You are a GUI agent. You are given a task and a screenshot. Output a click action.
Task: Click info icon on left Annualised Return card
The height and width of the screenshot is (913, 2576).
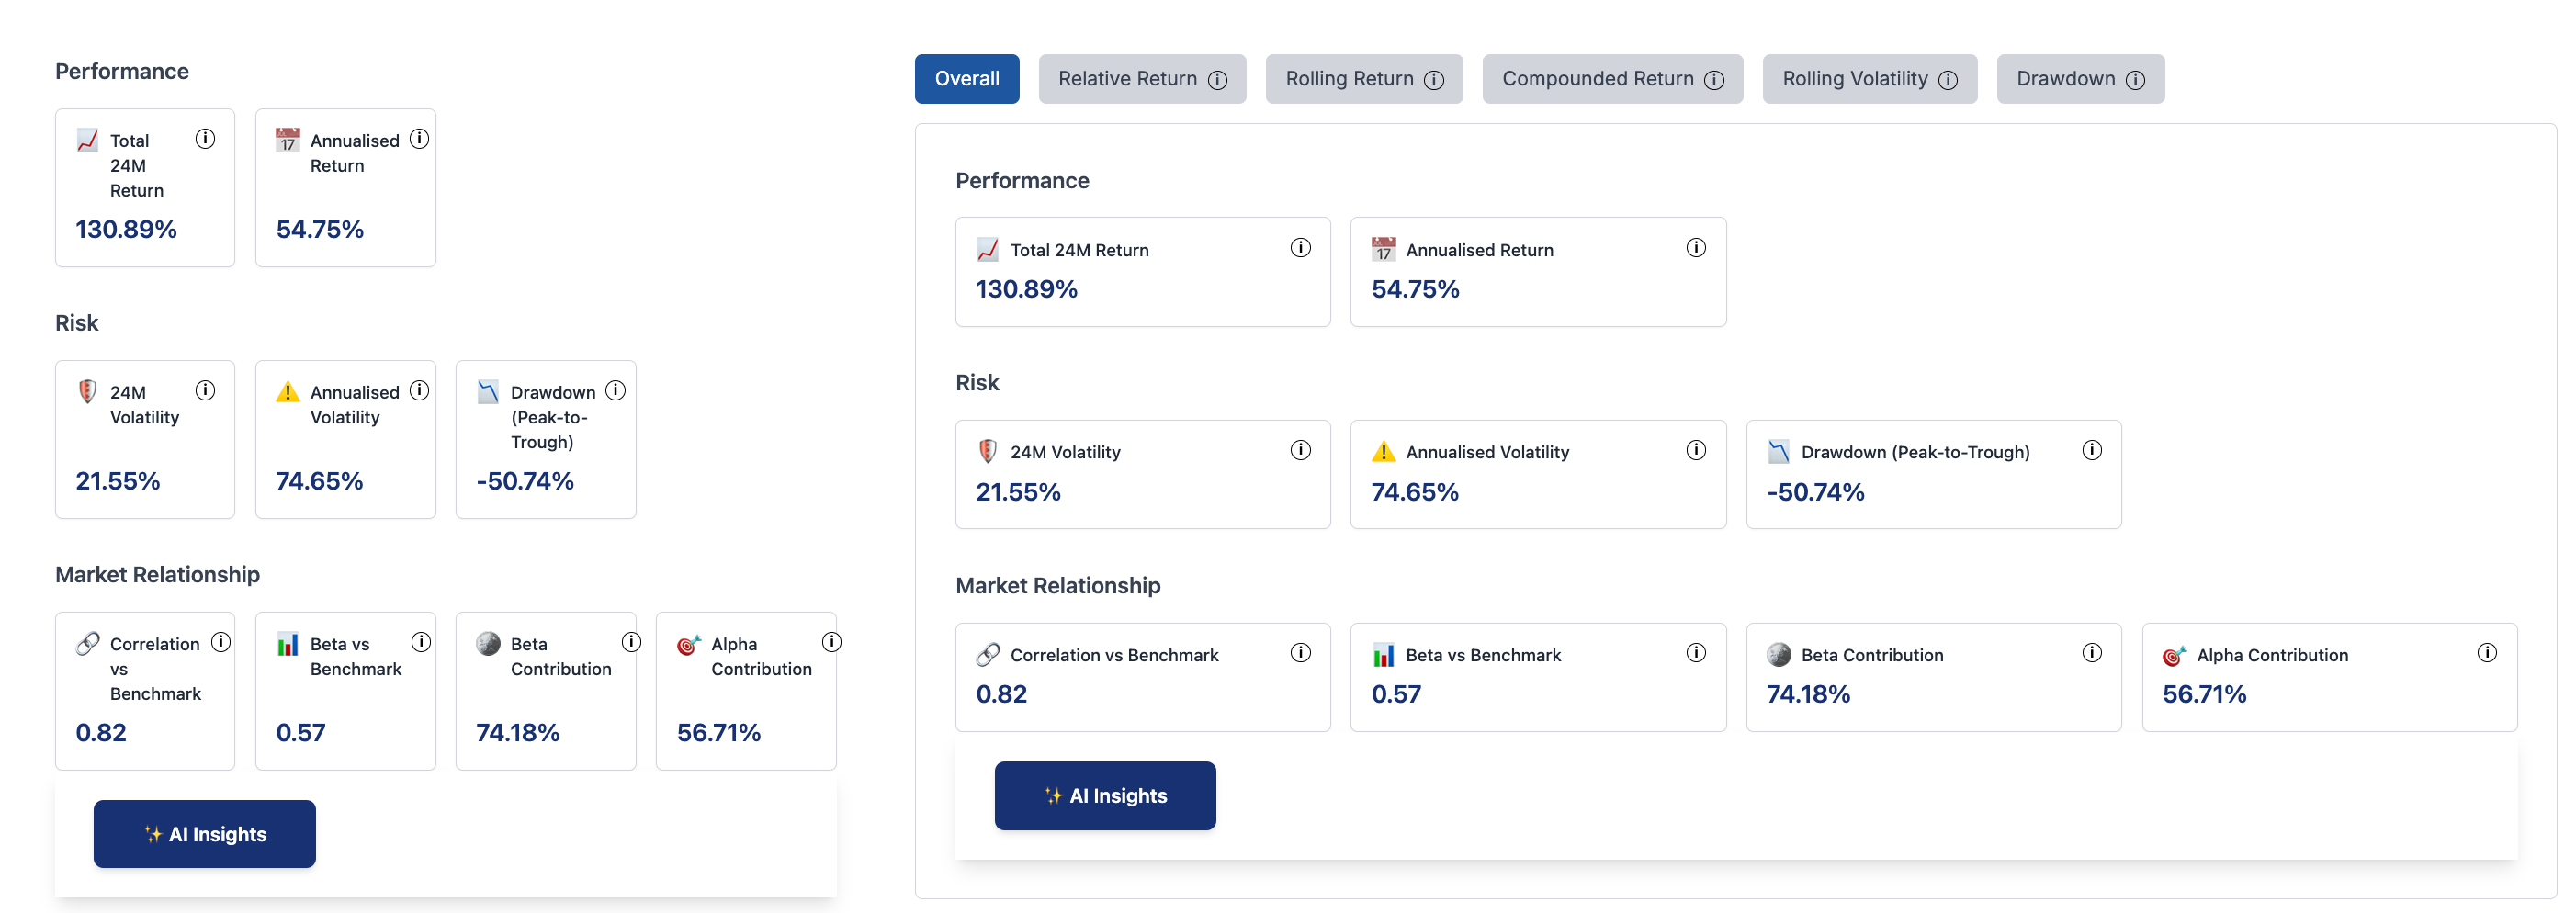point(419,139)
